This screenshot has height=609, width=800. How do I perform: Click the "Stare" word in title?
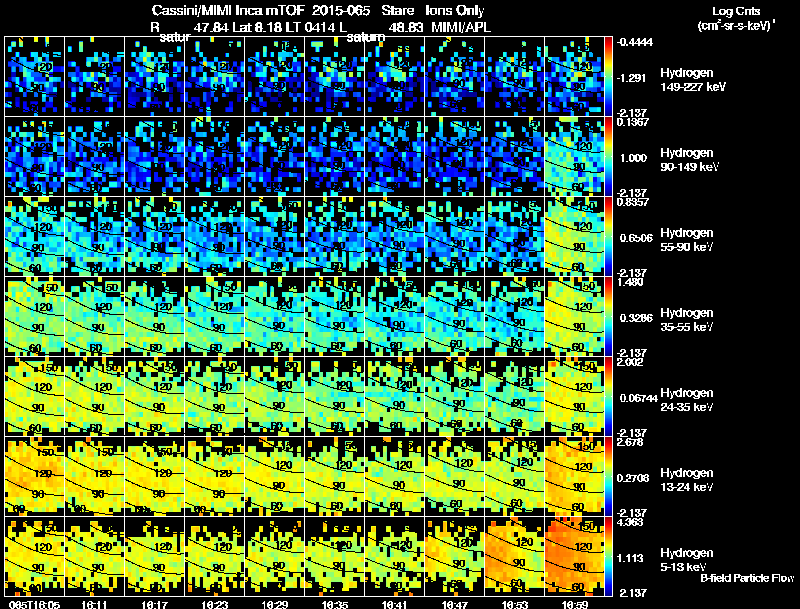tap(397, 11)
